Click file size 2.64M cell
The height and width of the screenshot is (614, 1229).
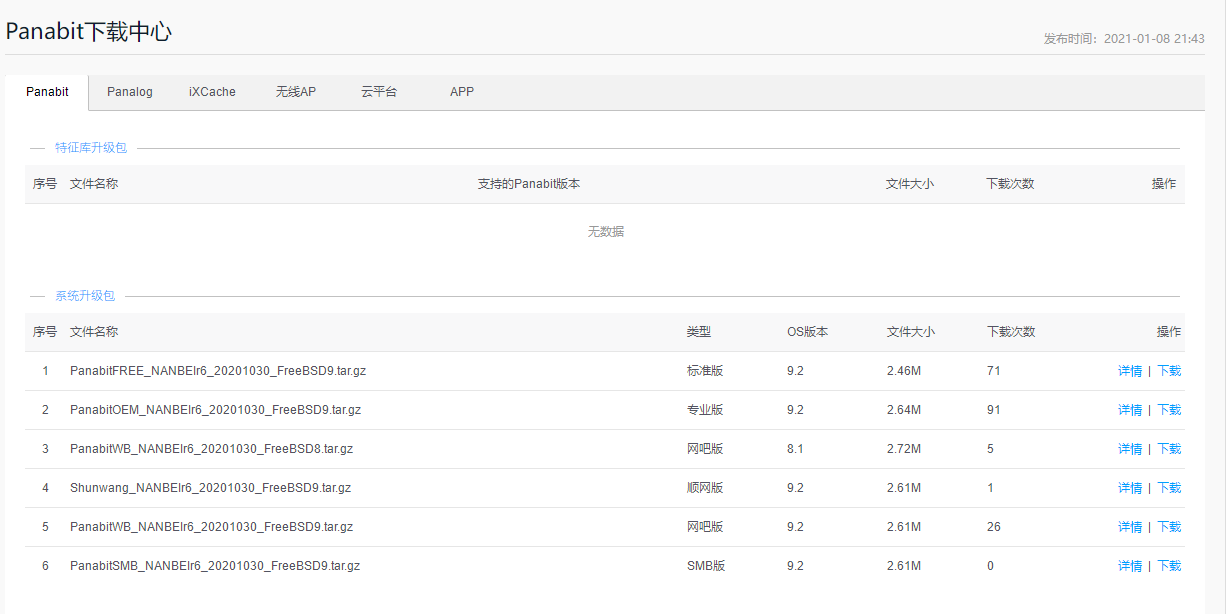pyautogui.click(x=904, y=410)
